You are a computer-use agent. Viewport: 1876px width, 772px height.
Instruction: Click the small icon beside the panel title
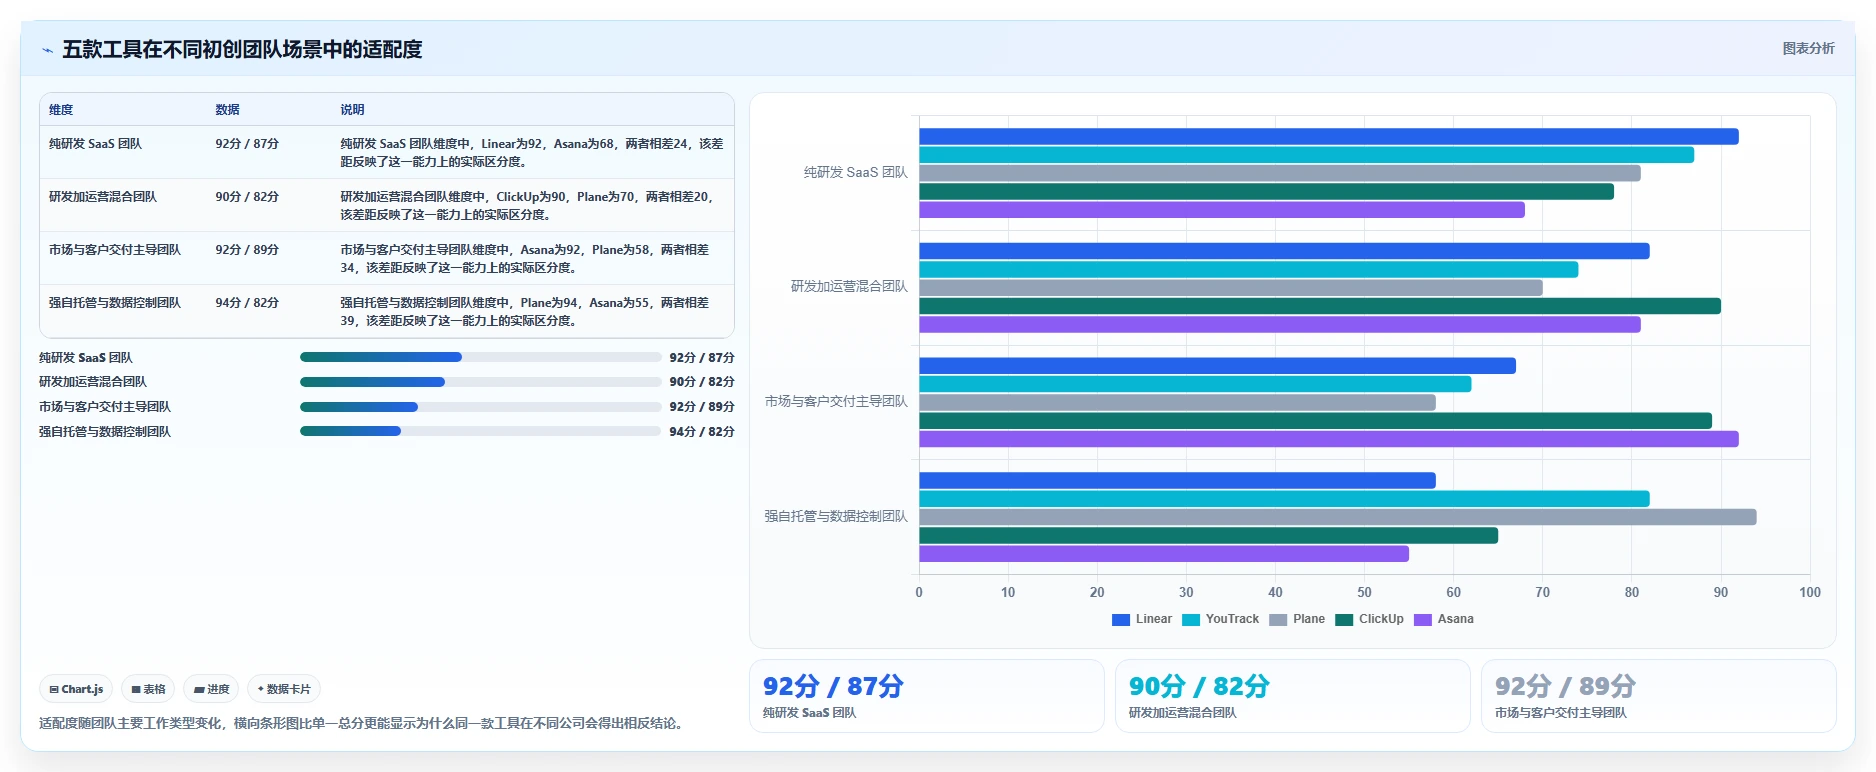pyautogui.click(x=47, y=50)
